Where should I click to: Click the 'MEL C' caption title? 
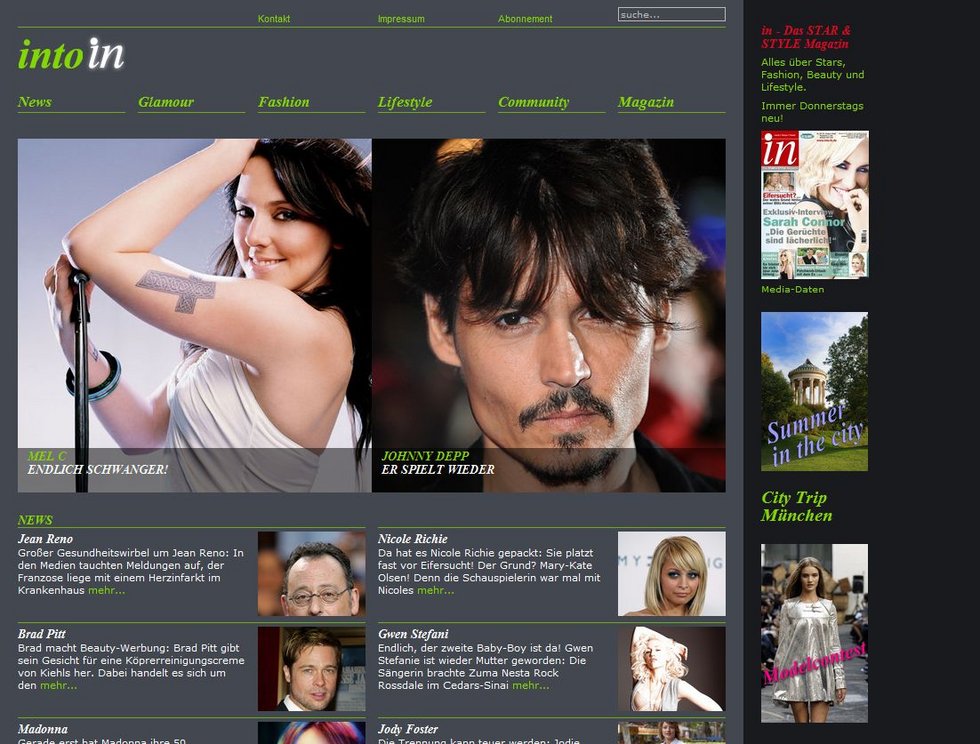[47, 456]
